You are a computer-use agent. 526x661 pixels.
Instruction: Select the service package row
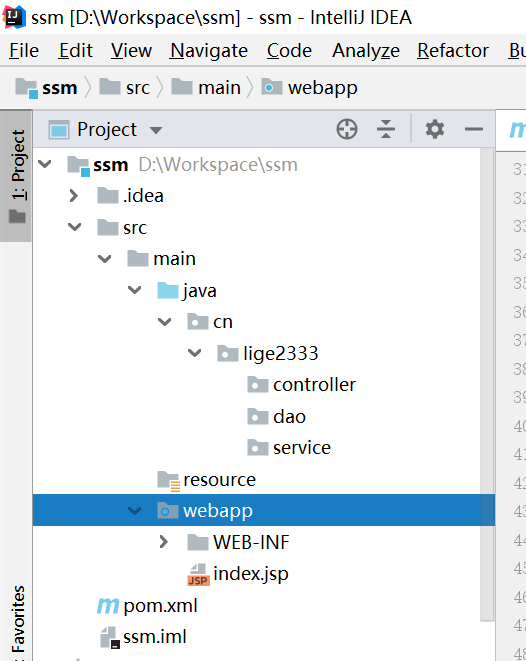pyautogui.click(x=264, y=447)
